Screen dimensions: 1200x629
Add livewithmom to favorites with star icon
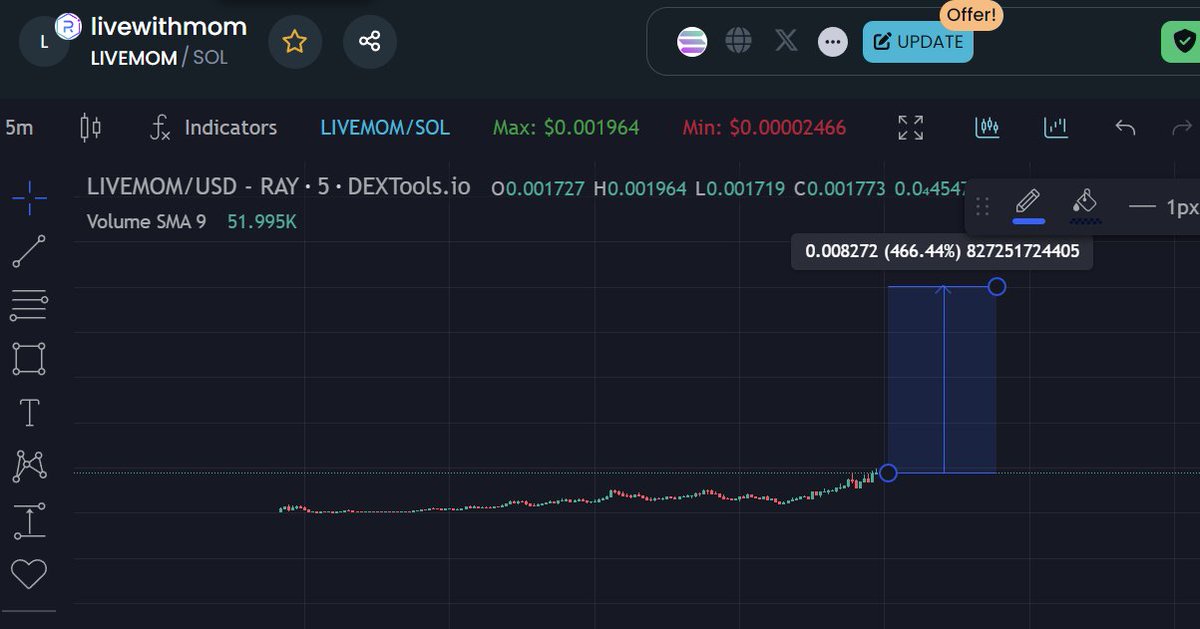(294, 42)
